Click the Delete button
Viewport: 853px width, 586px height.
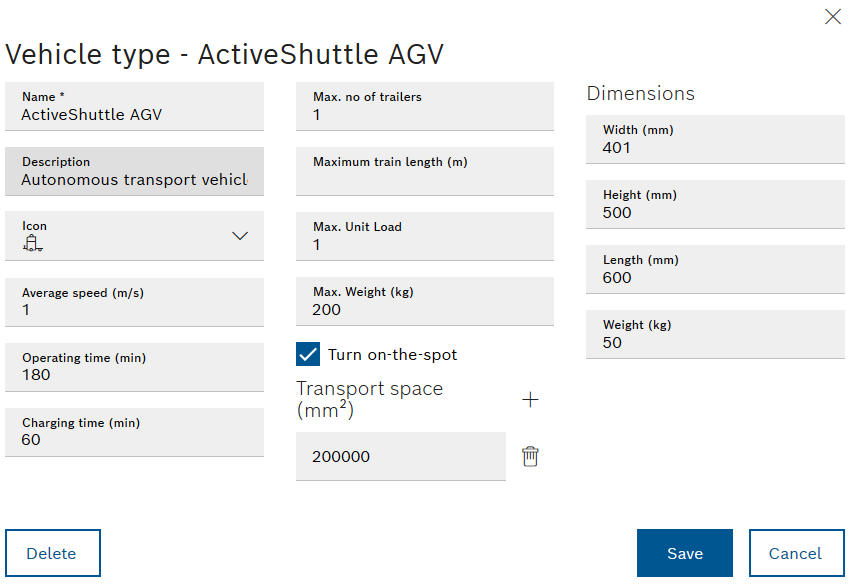click(x=52, y=553)
